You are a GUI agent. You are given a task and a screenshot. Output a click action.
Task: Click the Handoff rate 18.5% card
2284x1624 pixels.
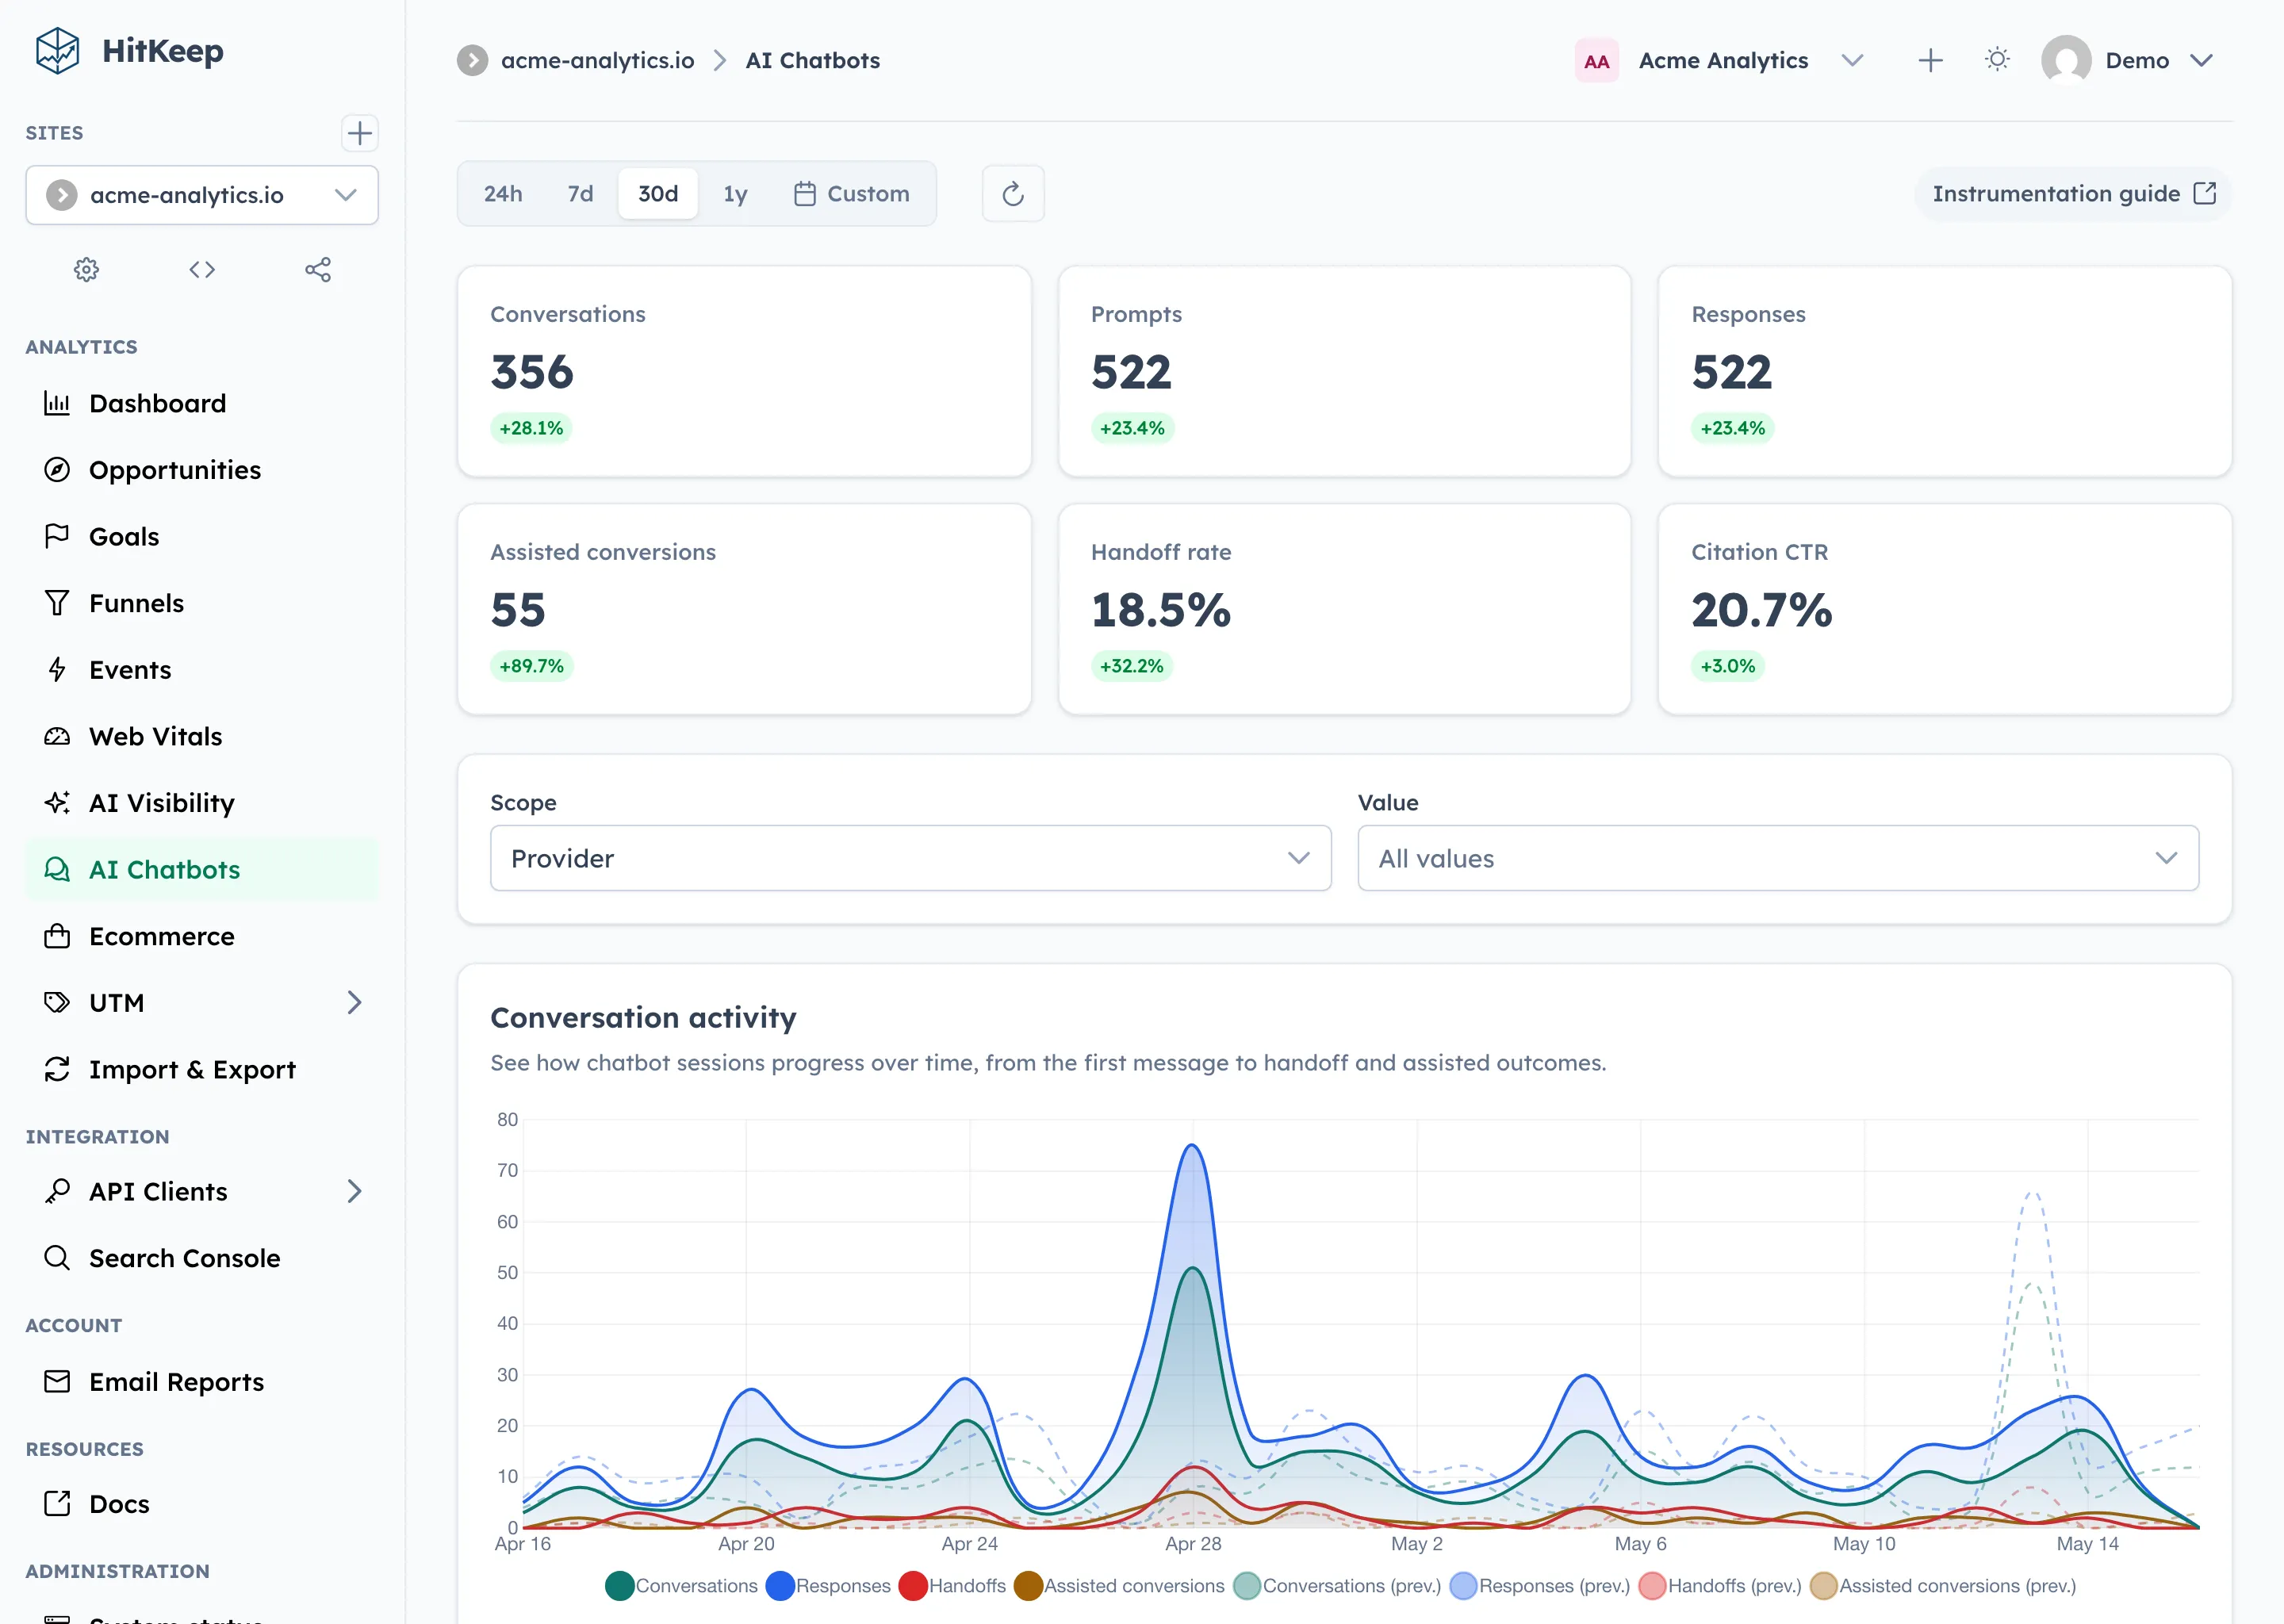1344,609
